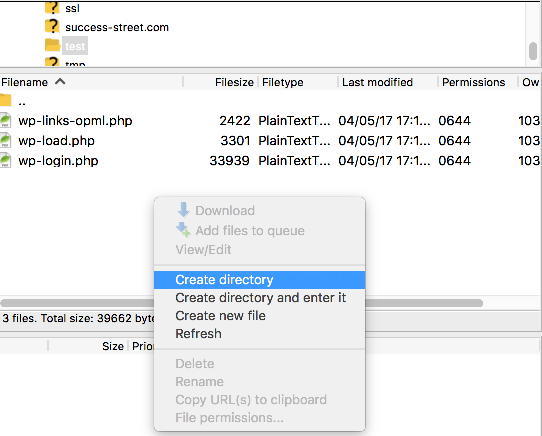Click File permissions... menu entry
Screen dimensions: 542x436
[x=259, y=418]
